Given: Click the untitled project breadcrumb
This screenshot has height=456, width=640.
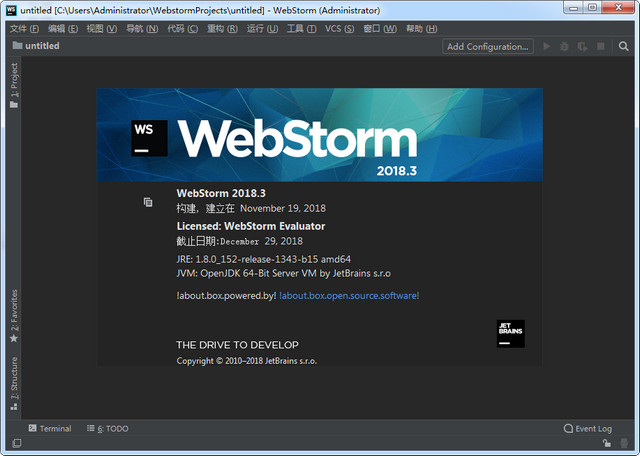Looking at the screenshot, I should click(36, 46).
